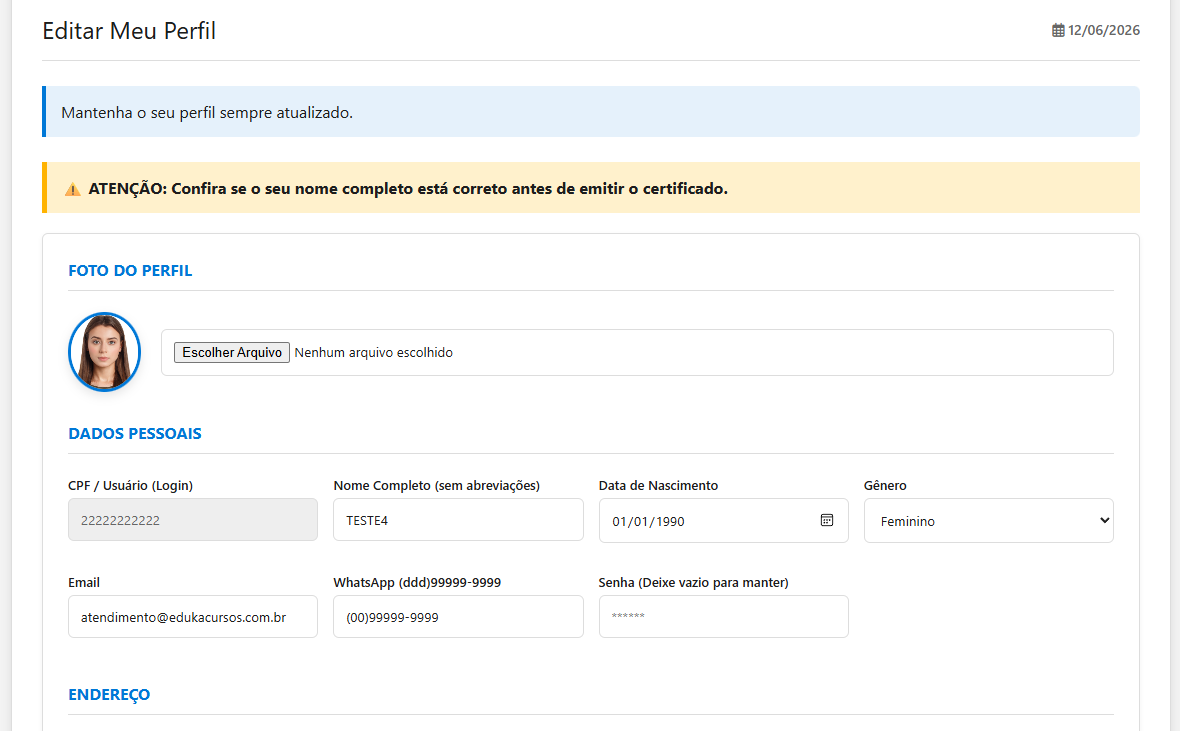Viewport: 1180px width, 731px height.
Task: Click the calendar icon beside 12/06/2026
Action: pos(1058,30)
